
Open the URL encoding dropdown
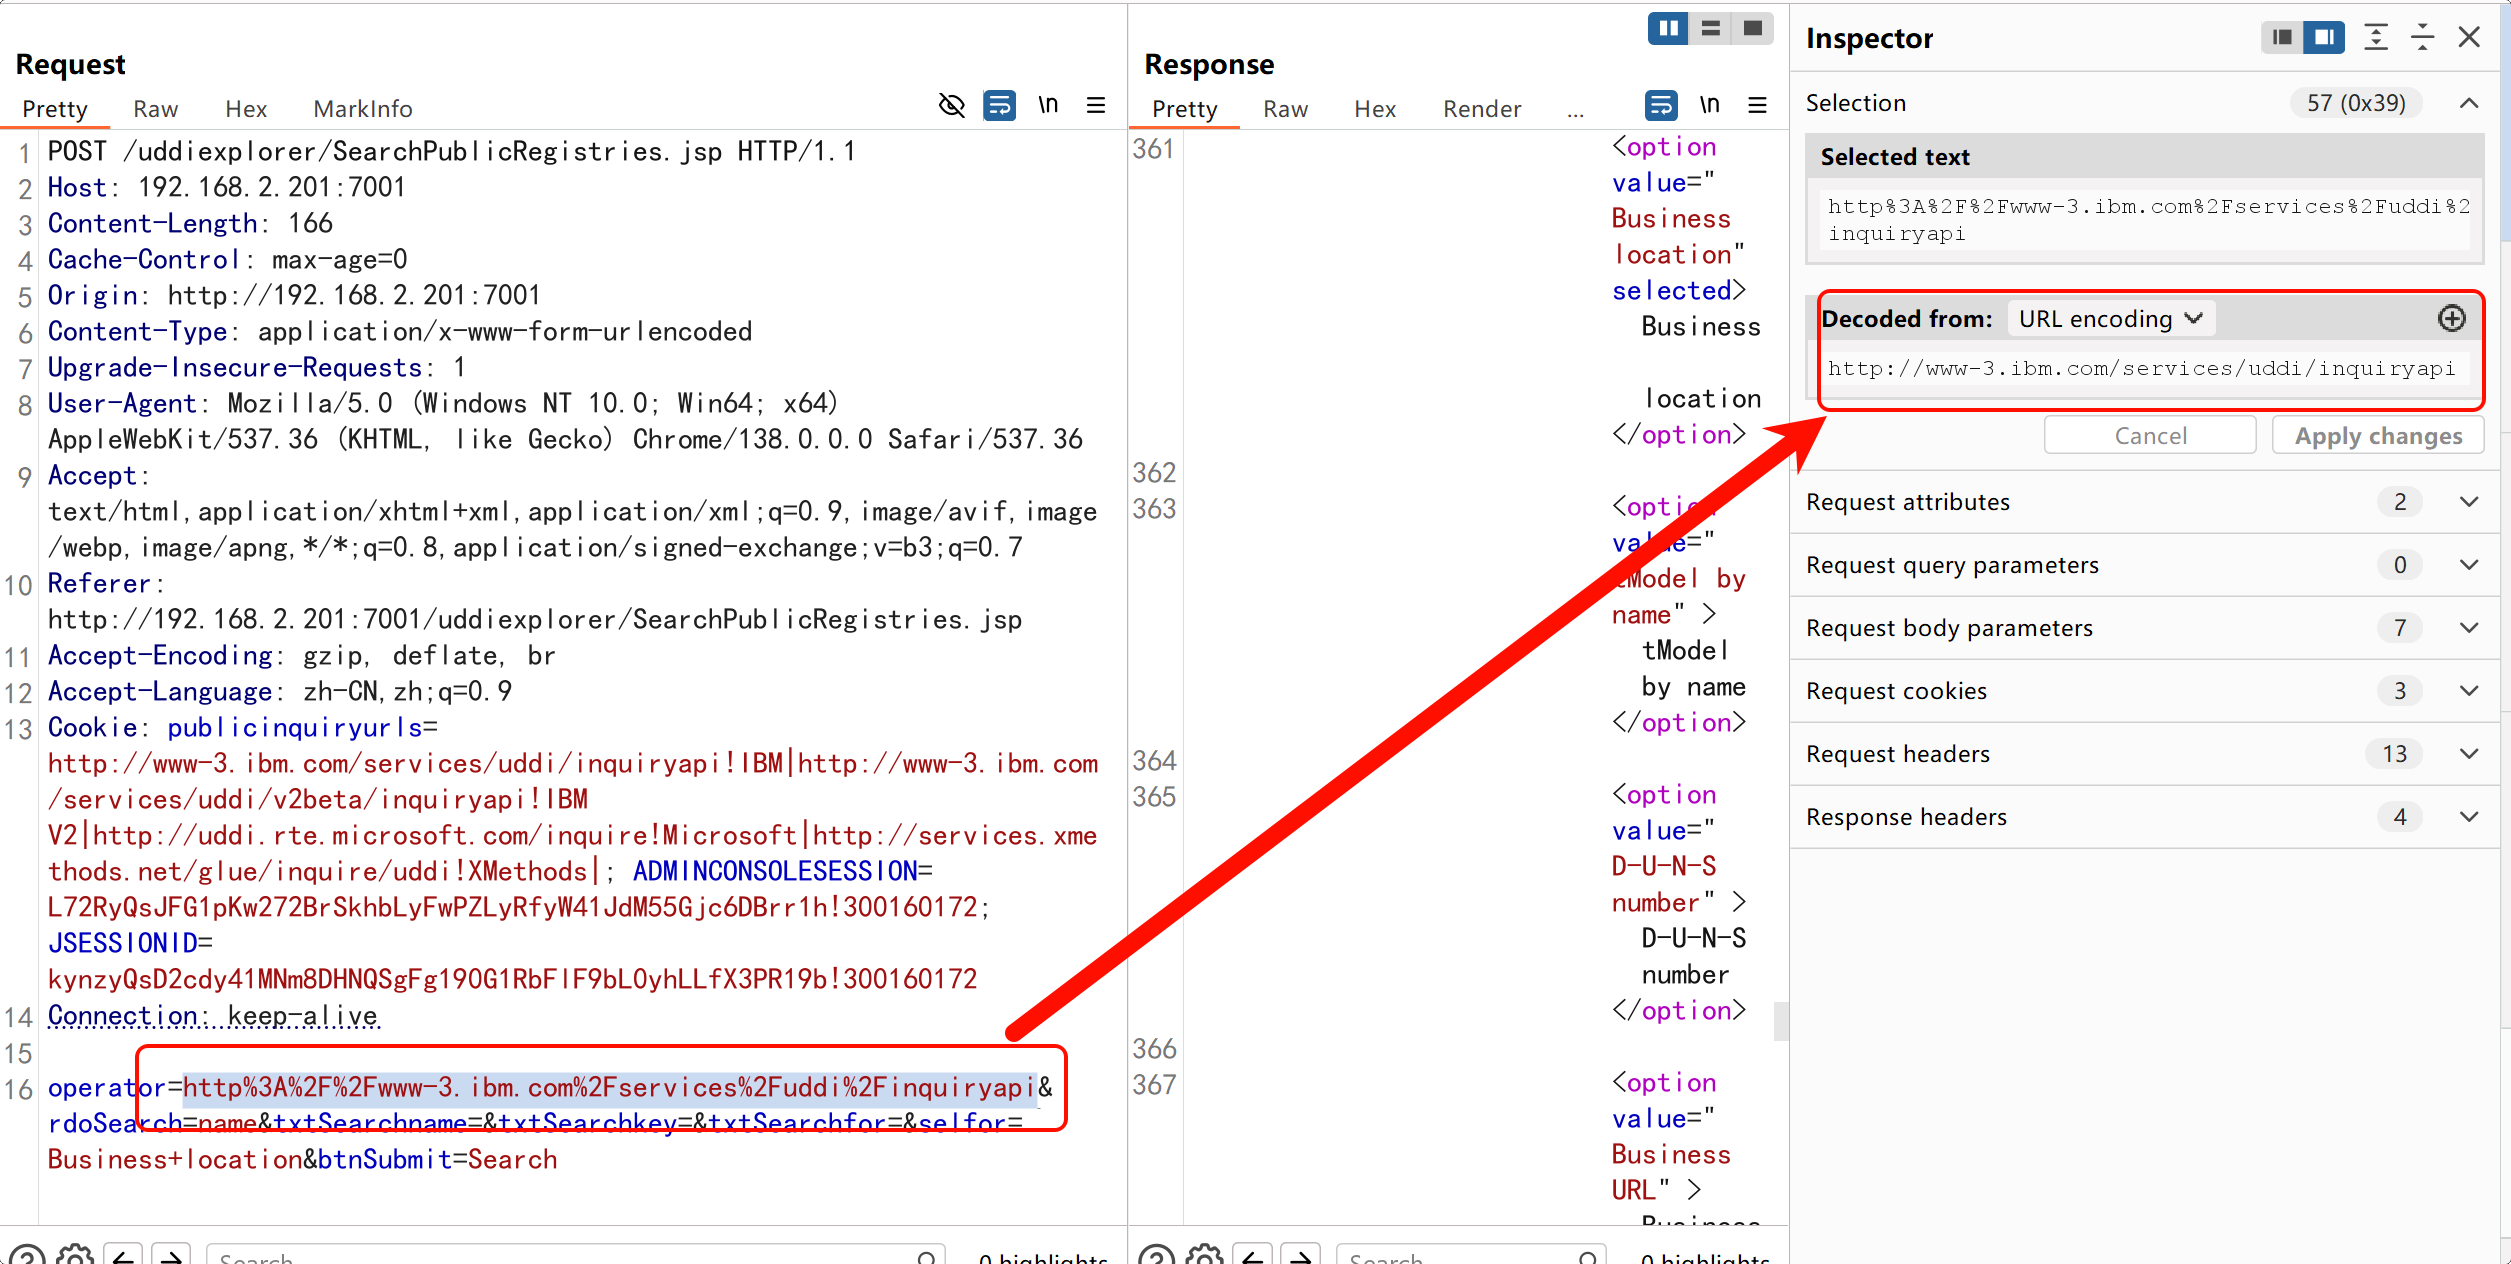pyautogui.click(x=2110, y=319)
